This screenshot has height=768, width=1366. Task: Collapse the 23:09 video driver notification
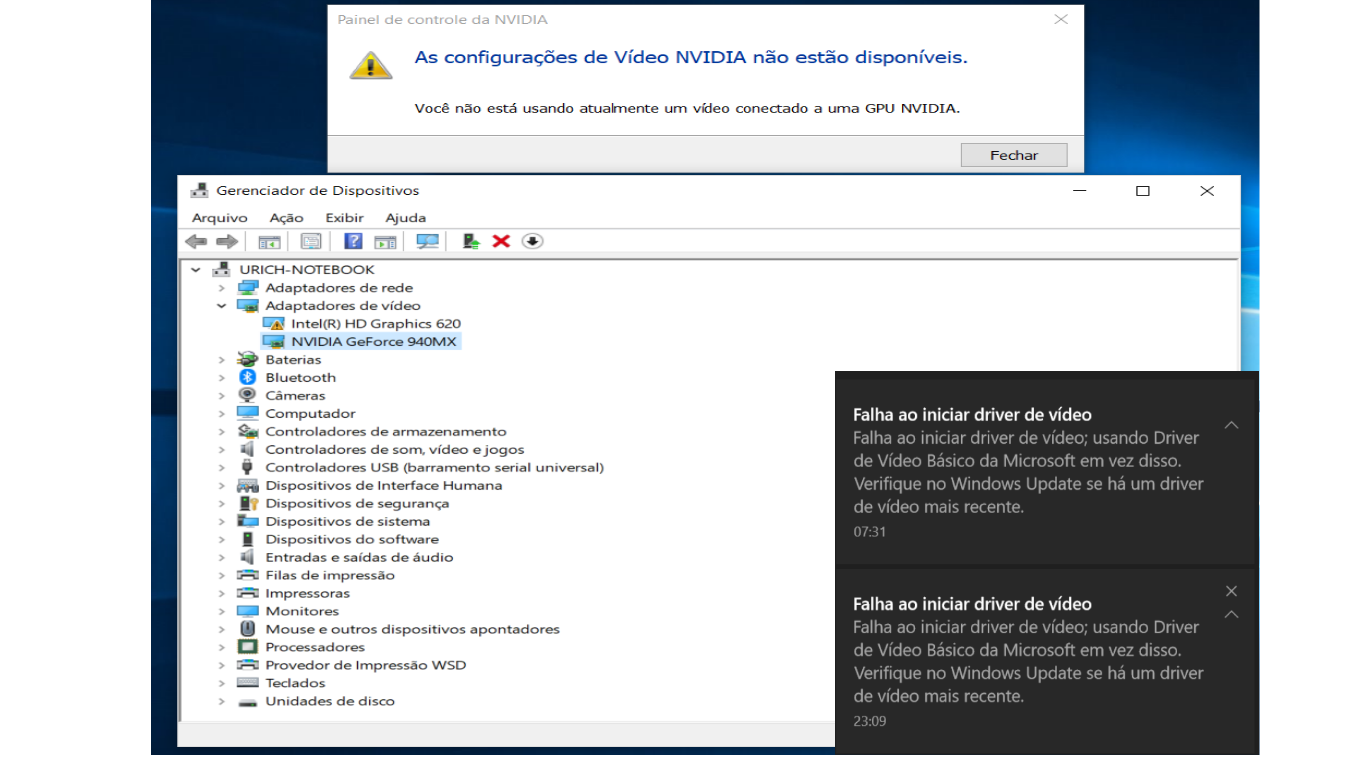coord(1231,614)
